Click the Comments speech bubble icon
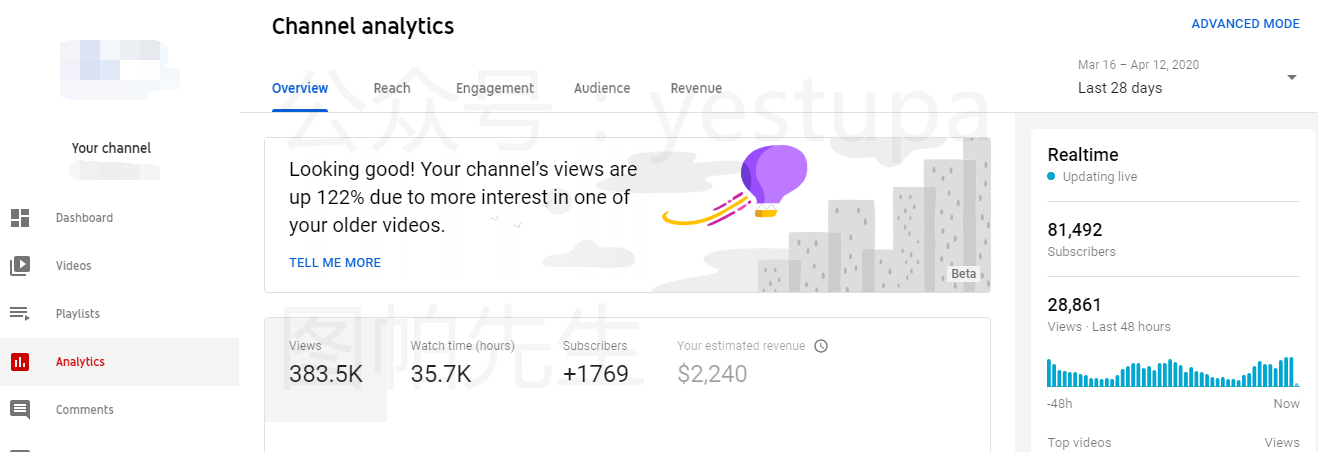Viewport: 1318px width, 452px height. point(20,410)
